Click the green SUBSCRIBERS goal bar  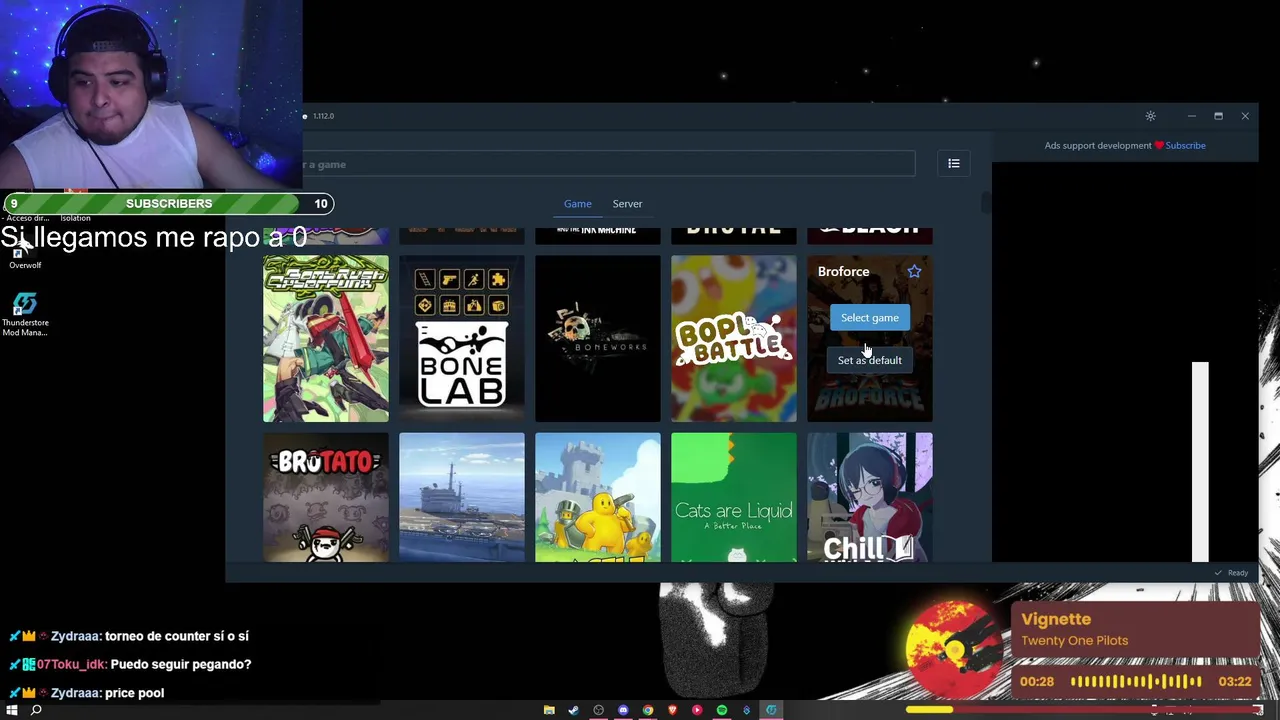(168, 204)
